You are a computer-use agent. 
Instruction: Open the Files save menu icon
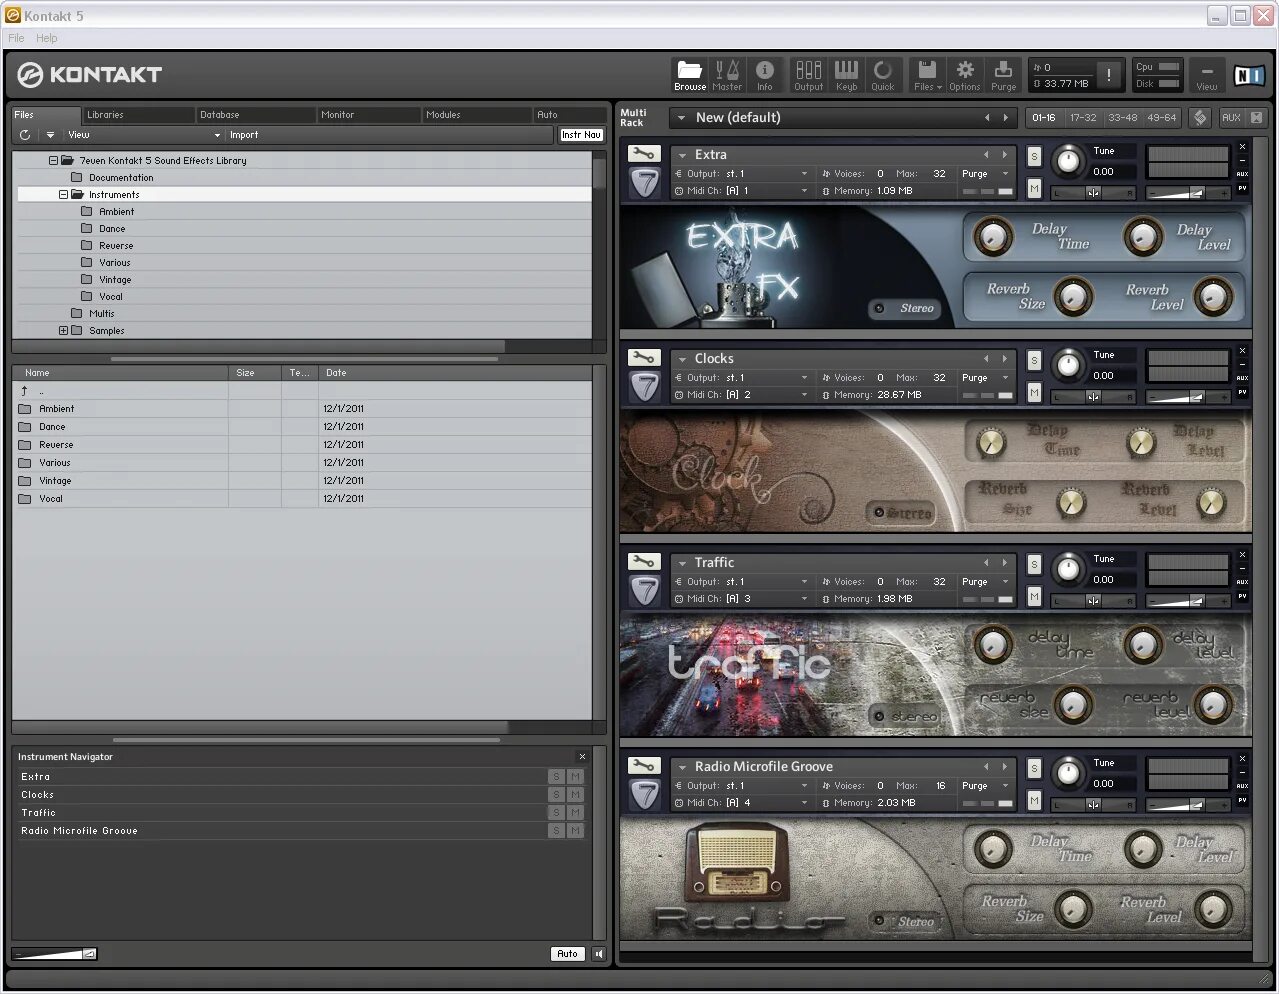coord(927,75)
